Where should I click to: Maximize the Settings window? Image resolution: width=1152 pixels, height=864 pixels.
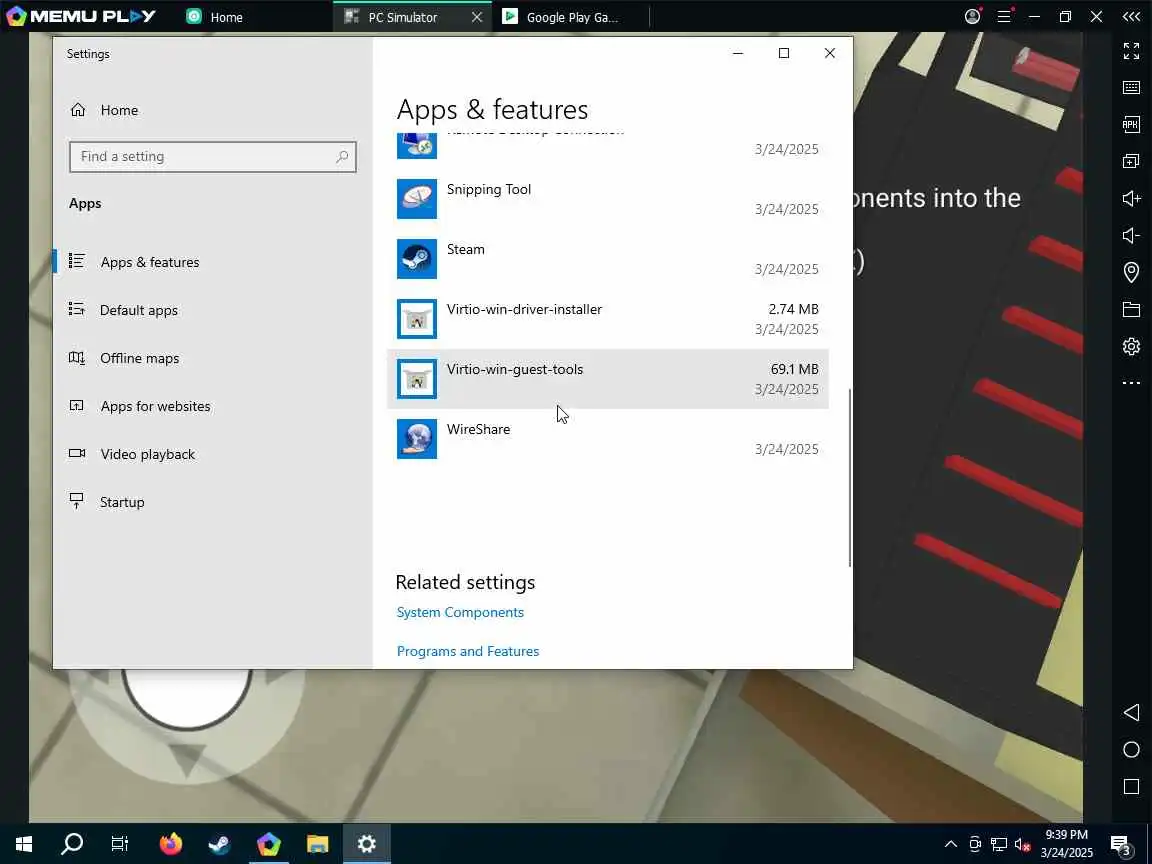784,53
